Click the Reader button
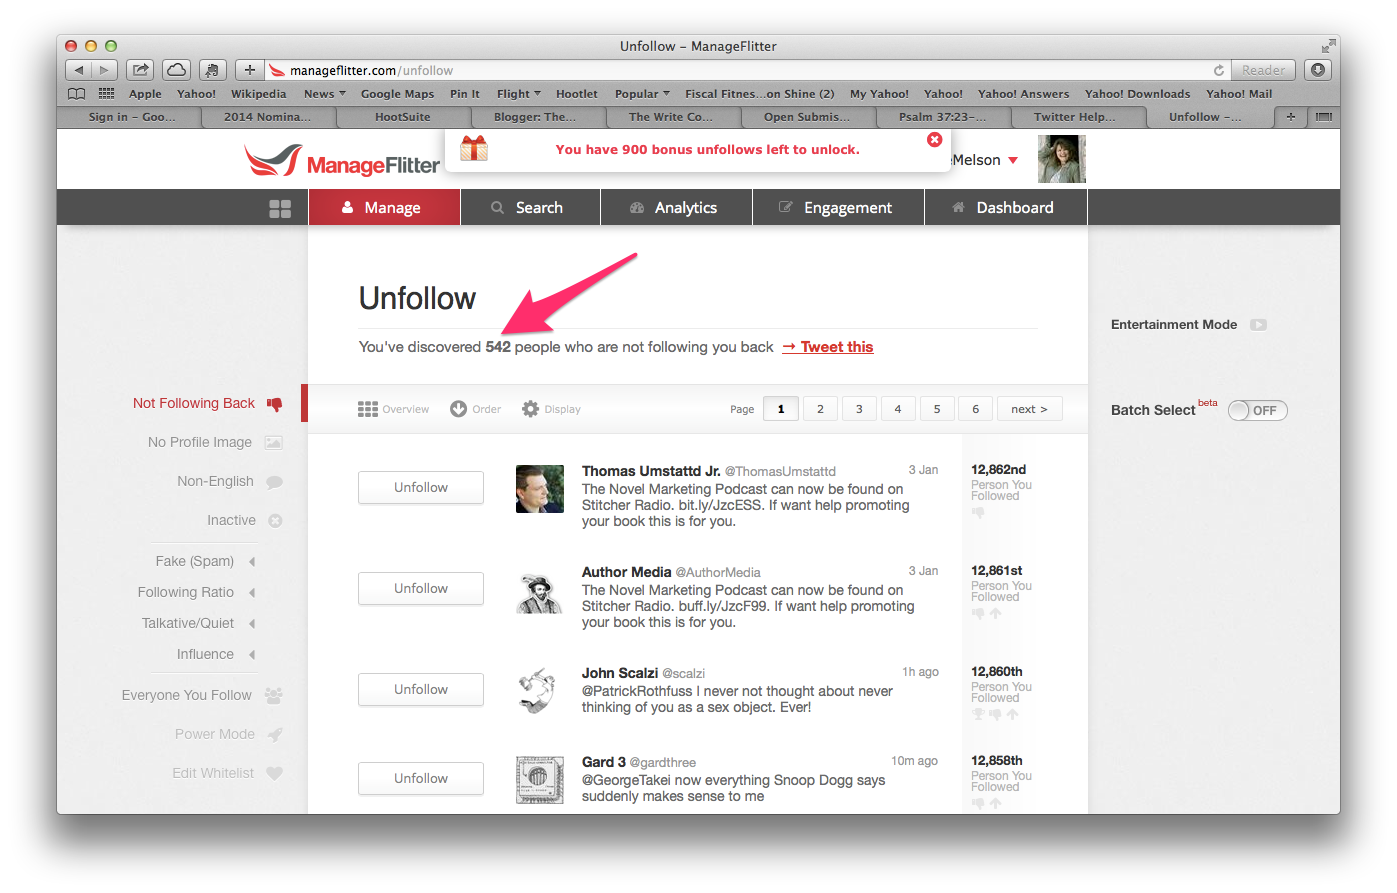 point(1264,70)
